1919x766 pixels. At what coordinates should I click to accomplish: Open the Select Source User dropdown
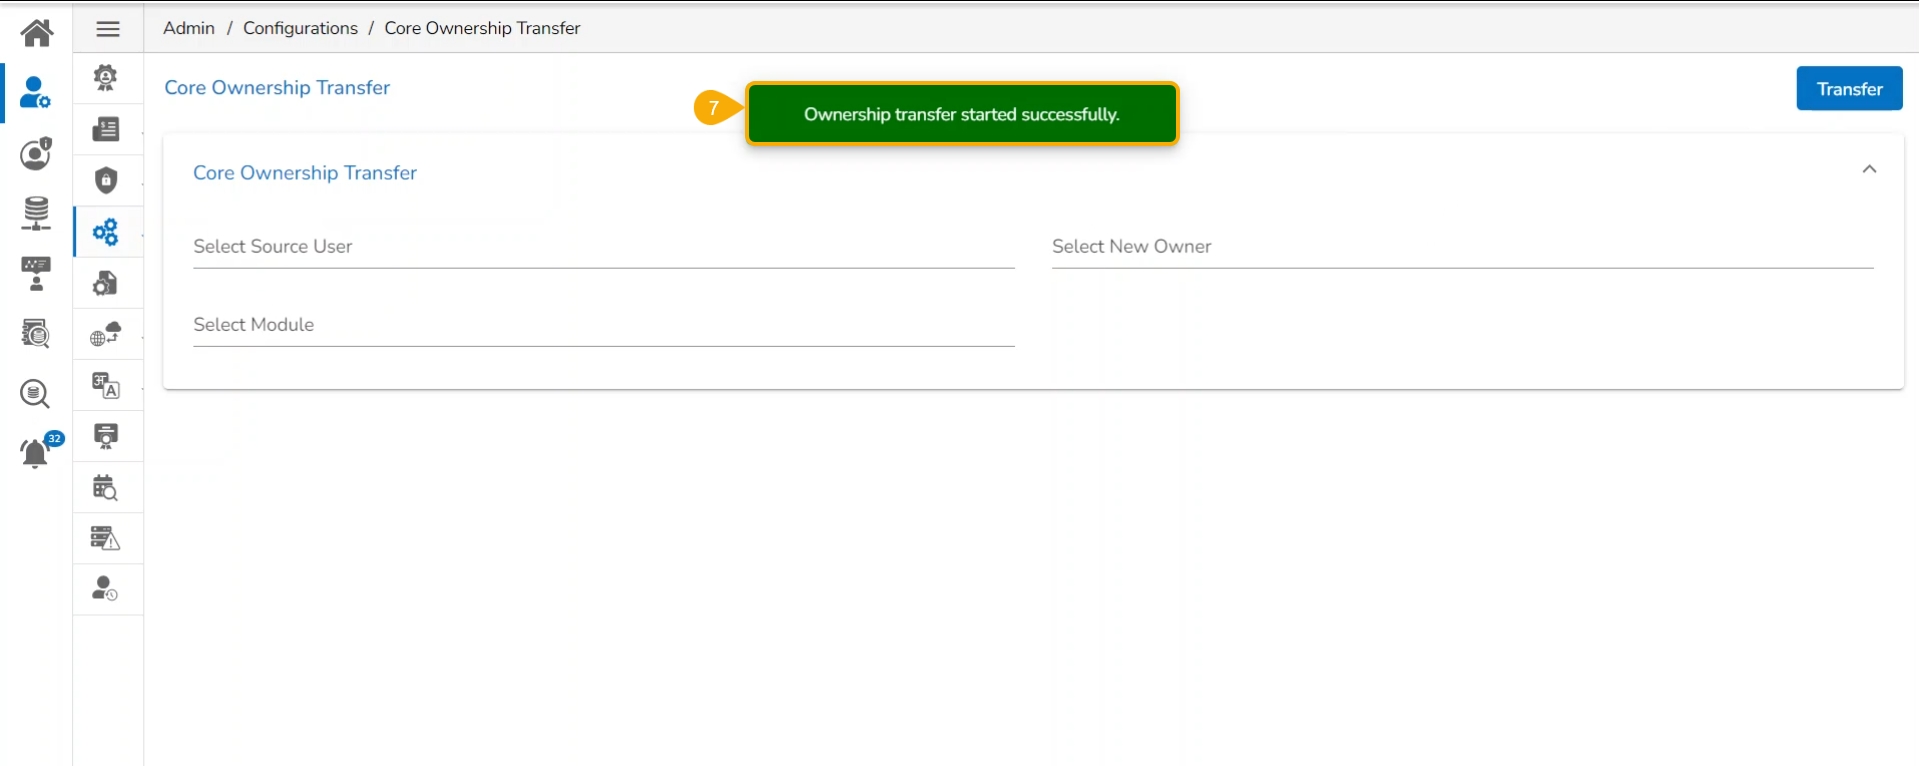604,247
